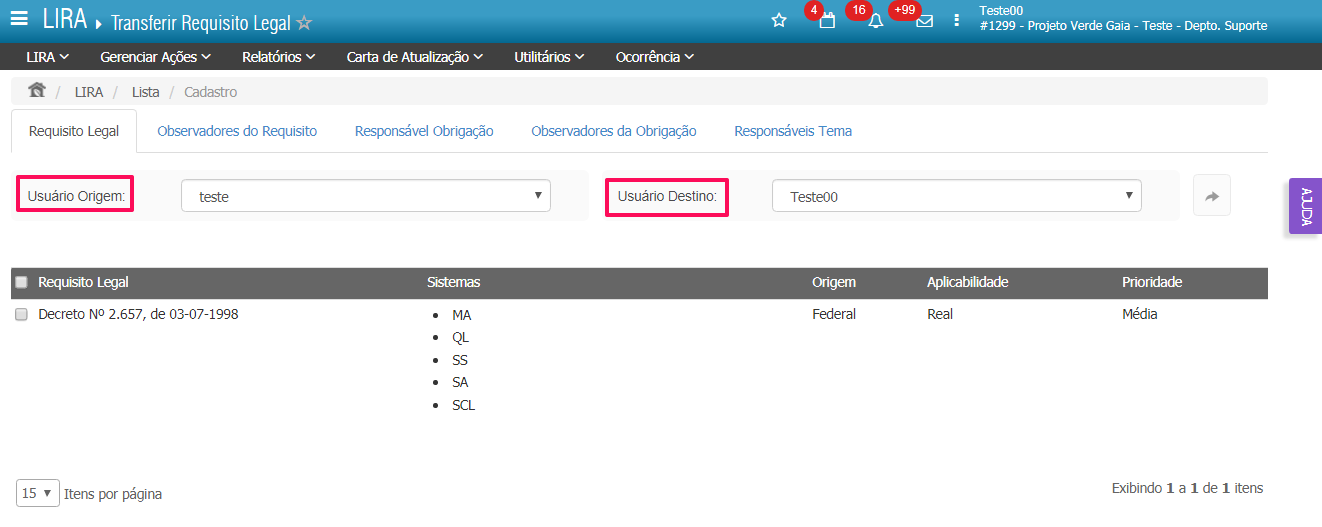Check the Decreto Nº 2.657 row checkbox
Viewport: 1322px width, 527px height.
22,314
